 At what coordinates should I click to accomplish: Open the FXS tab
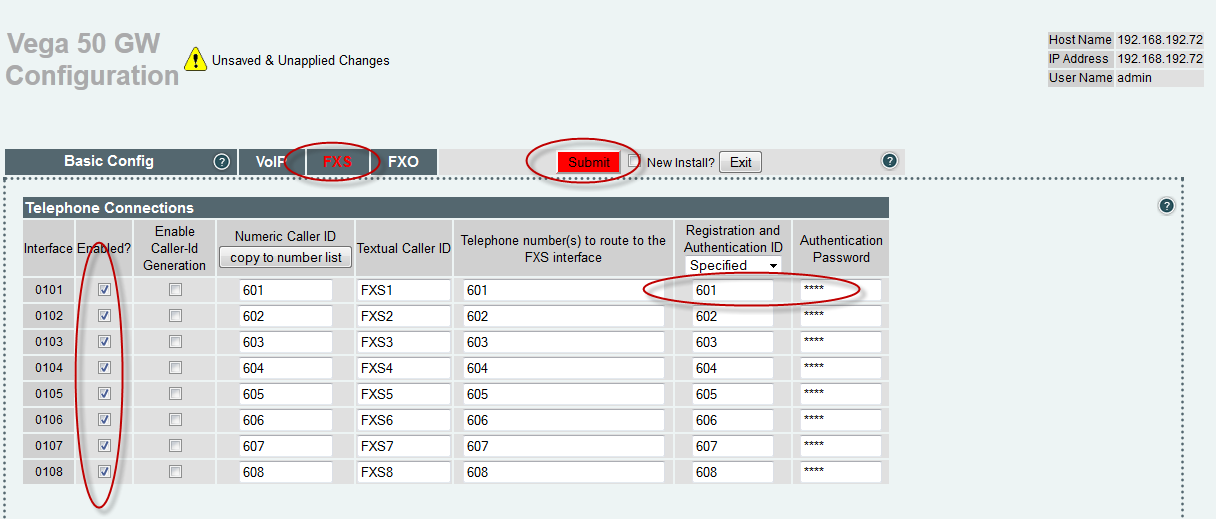tap(337, 162)
